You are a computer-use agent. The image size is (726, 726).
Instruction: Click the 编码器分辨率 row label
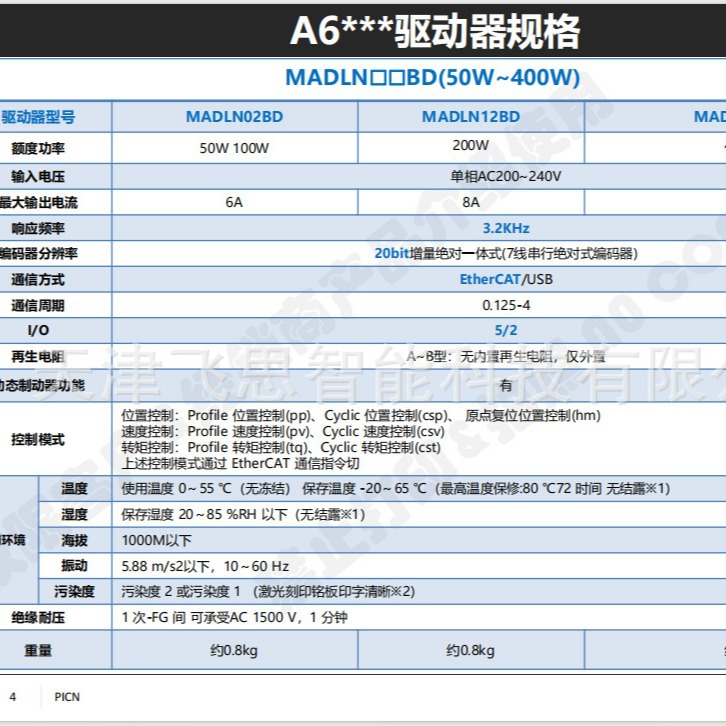click(x=38, y=254)
